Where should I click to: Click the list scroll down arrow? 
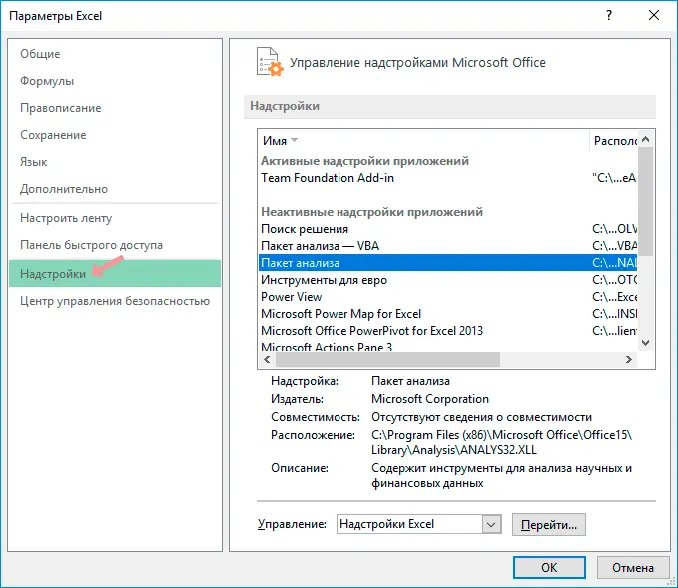click(646, 343)
